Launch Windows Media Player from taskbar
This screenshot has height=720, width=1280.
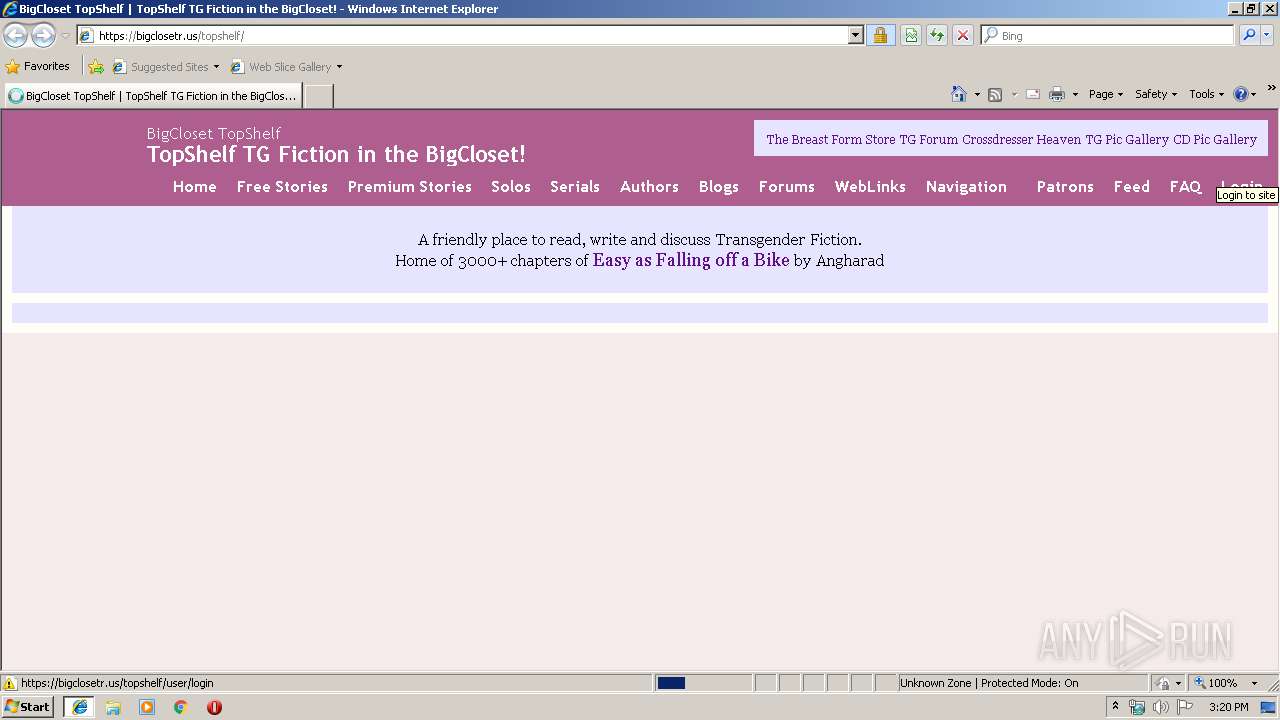[147, 707]
